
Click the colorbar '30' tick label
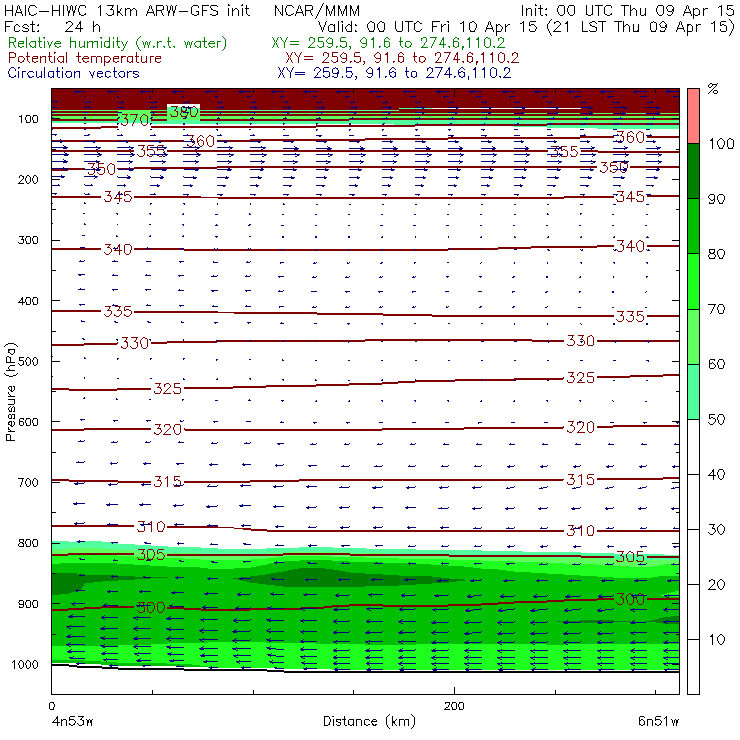716,530
